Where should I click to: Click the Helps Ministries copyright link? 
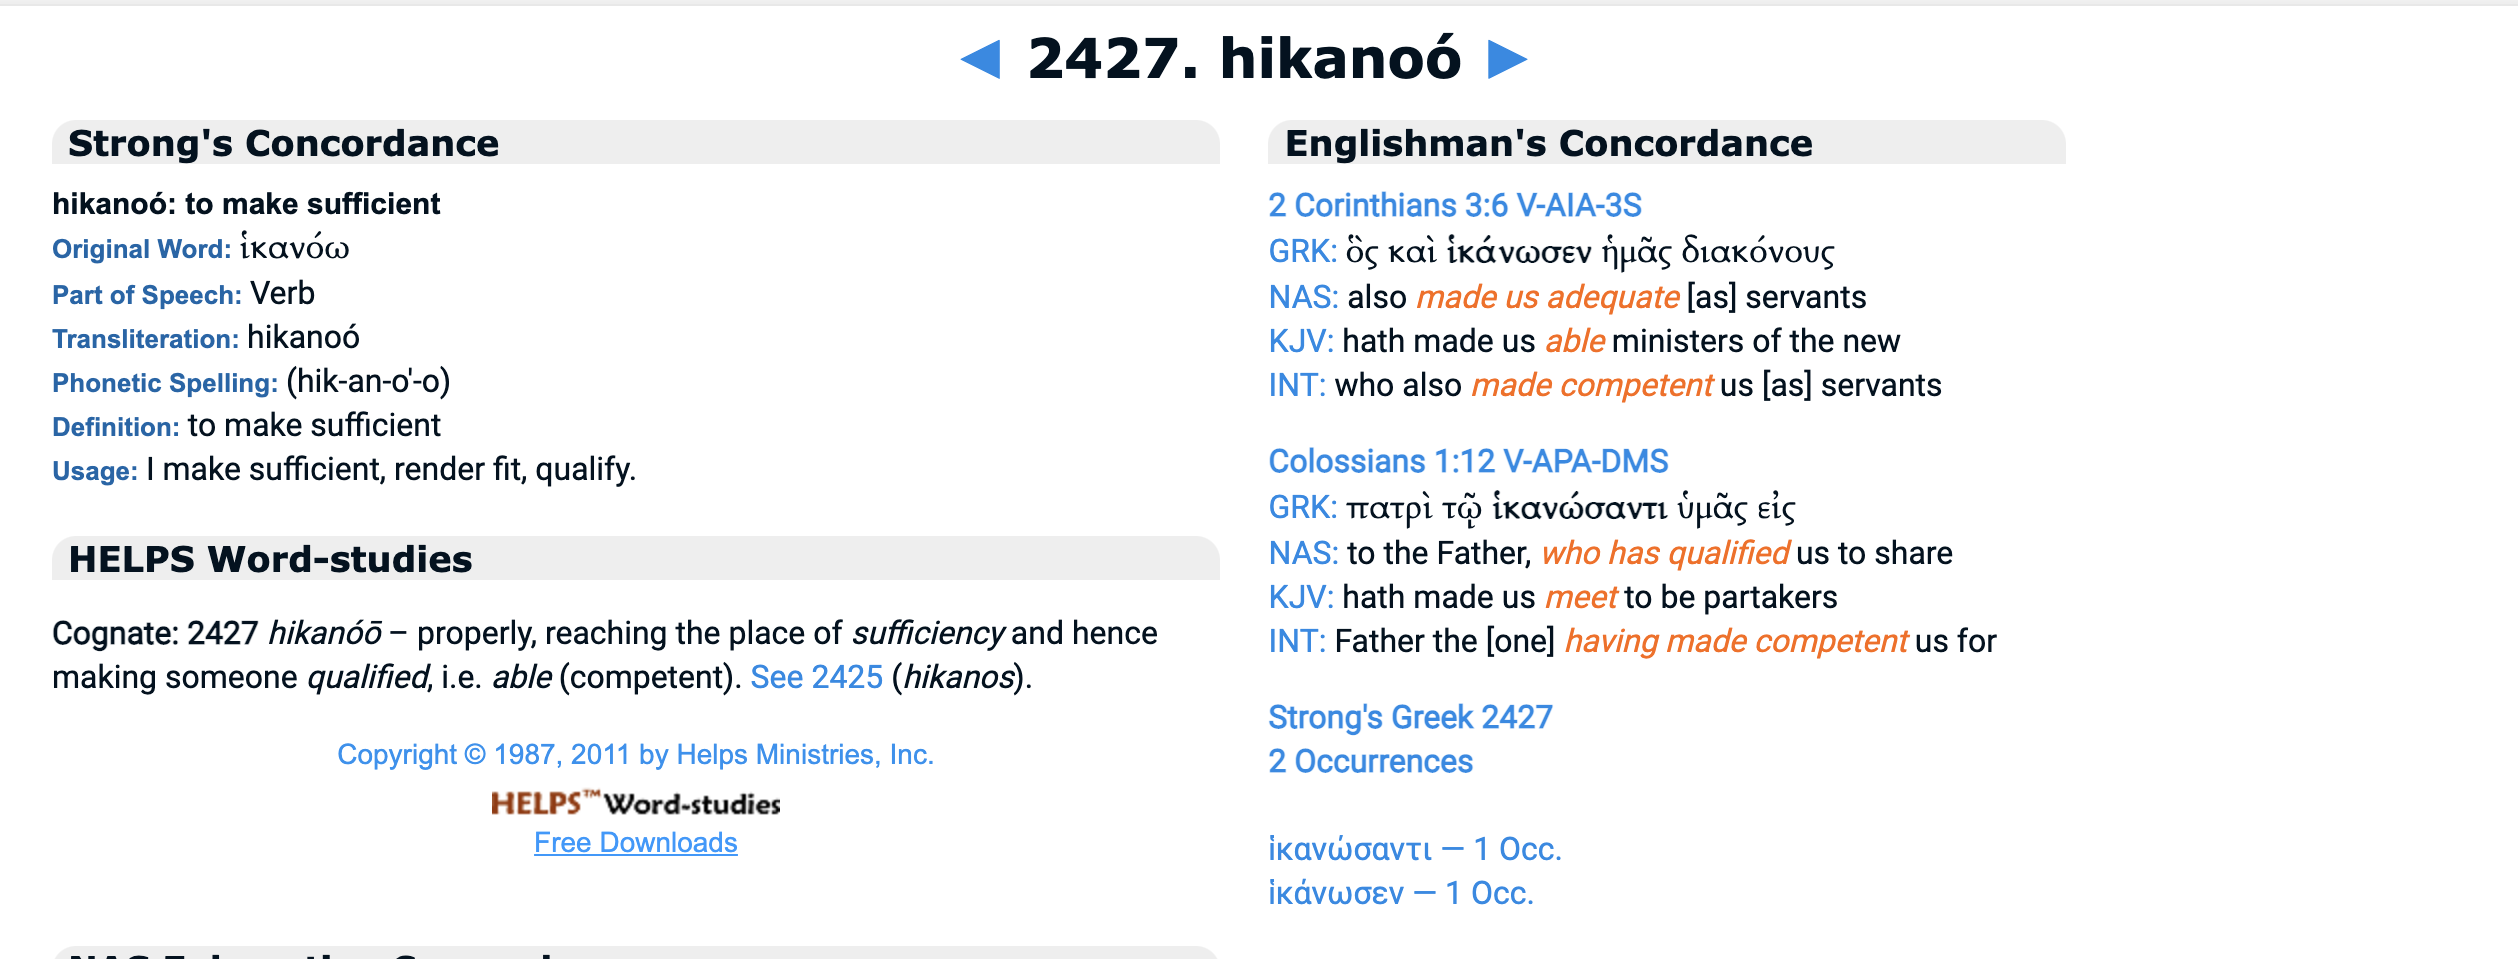pos(635,754)
